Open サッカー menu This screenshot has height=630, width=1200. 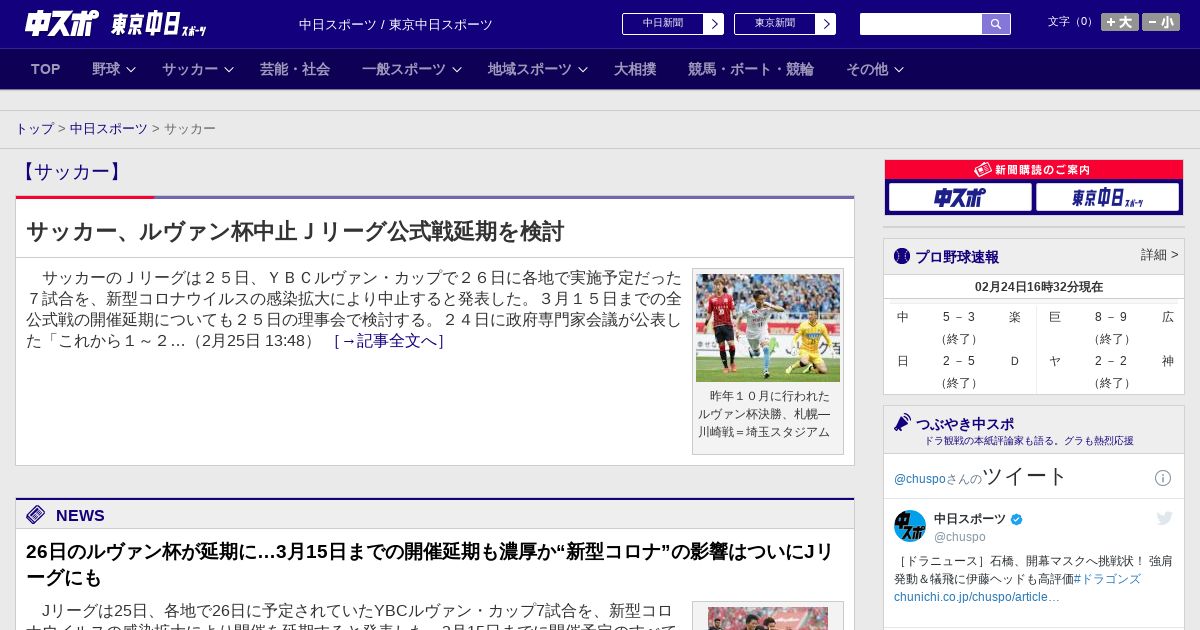pyautogui.click(x=190, y=69)
